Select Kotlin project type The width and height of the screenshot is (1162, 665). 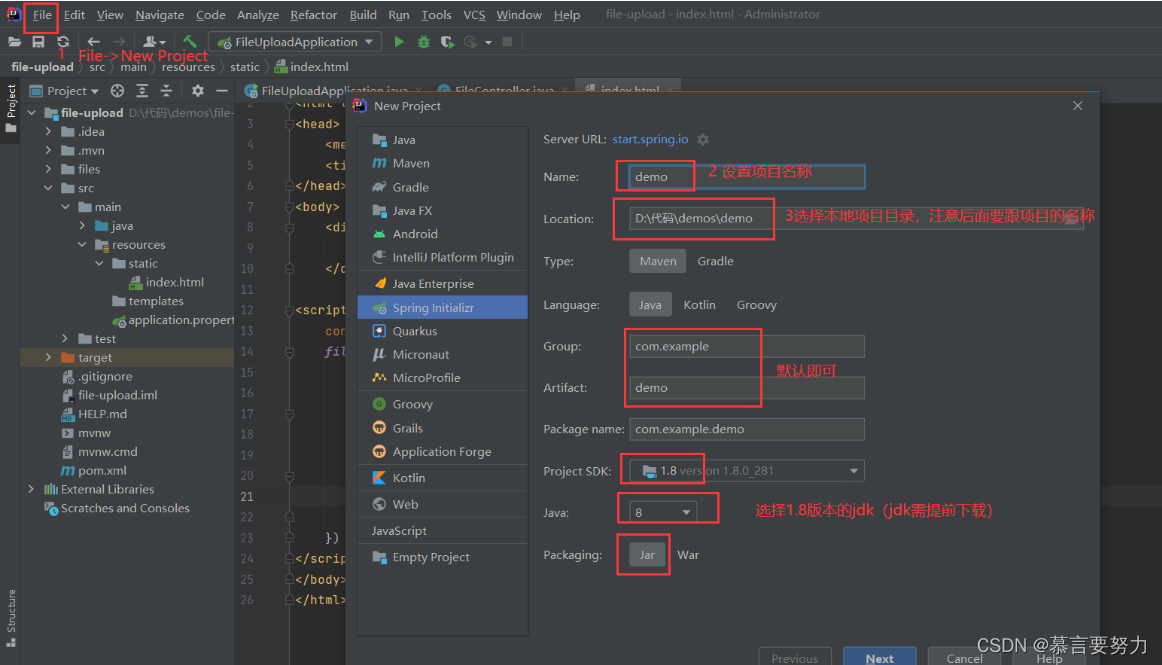pyautogui.click(x=442, y=477)
